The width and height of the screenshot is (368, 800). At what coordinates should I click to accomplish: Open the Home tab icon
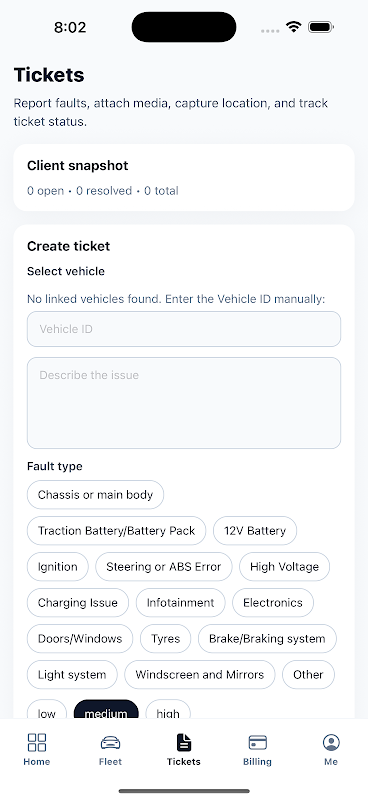pyautogui.click(x=37, y=742)
